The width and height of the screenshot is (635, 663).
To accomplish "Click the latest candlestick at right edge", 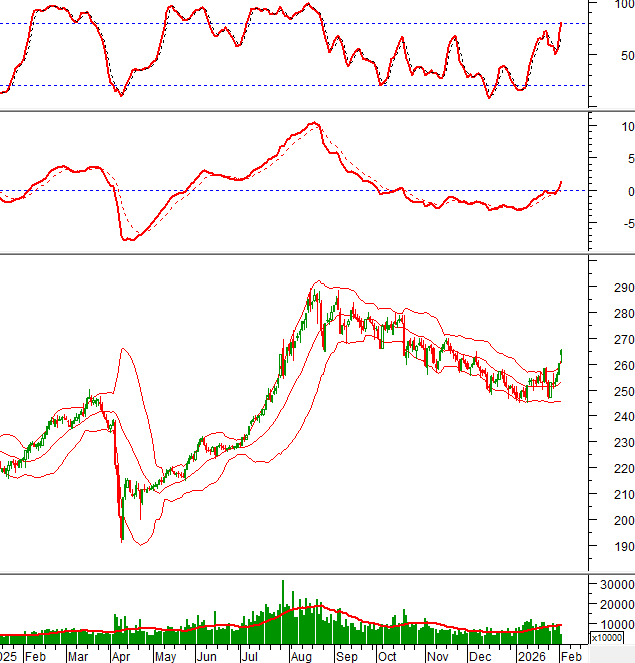I will pos(561,356).
